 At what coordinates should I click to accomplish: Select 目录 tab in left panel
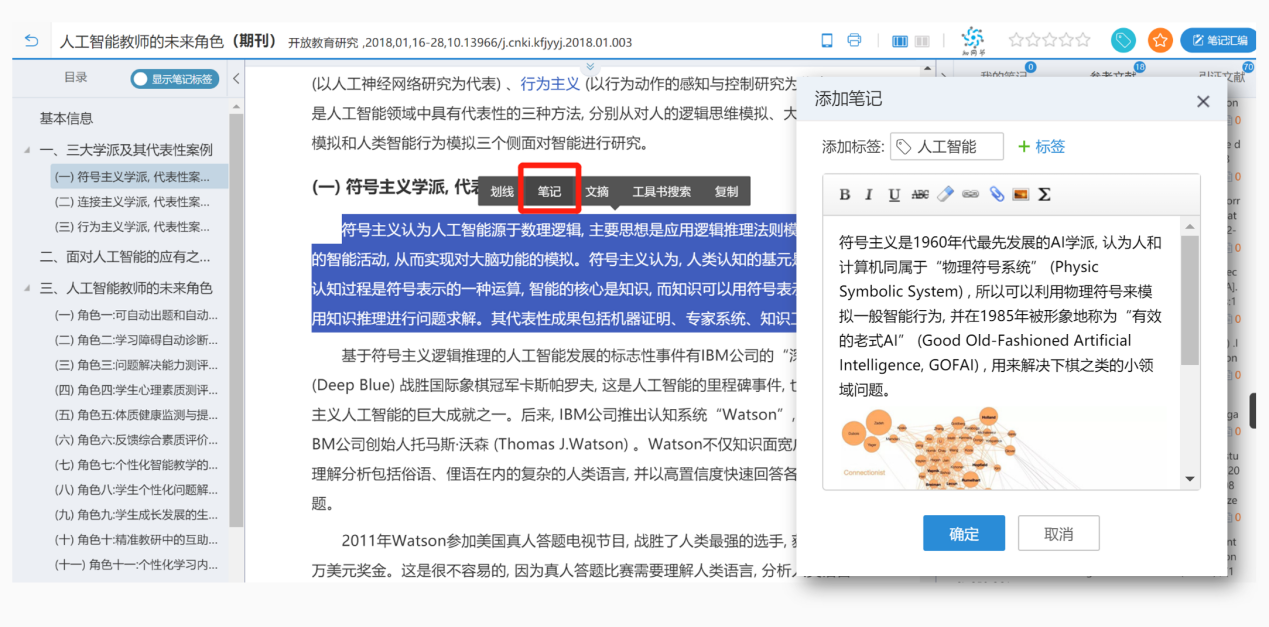76,78
